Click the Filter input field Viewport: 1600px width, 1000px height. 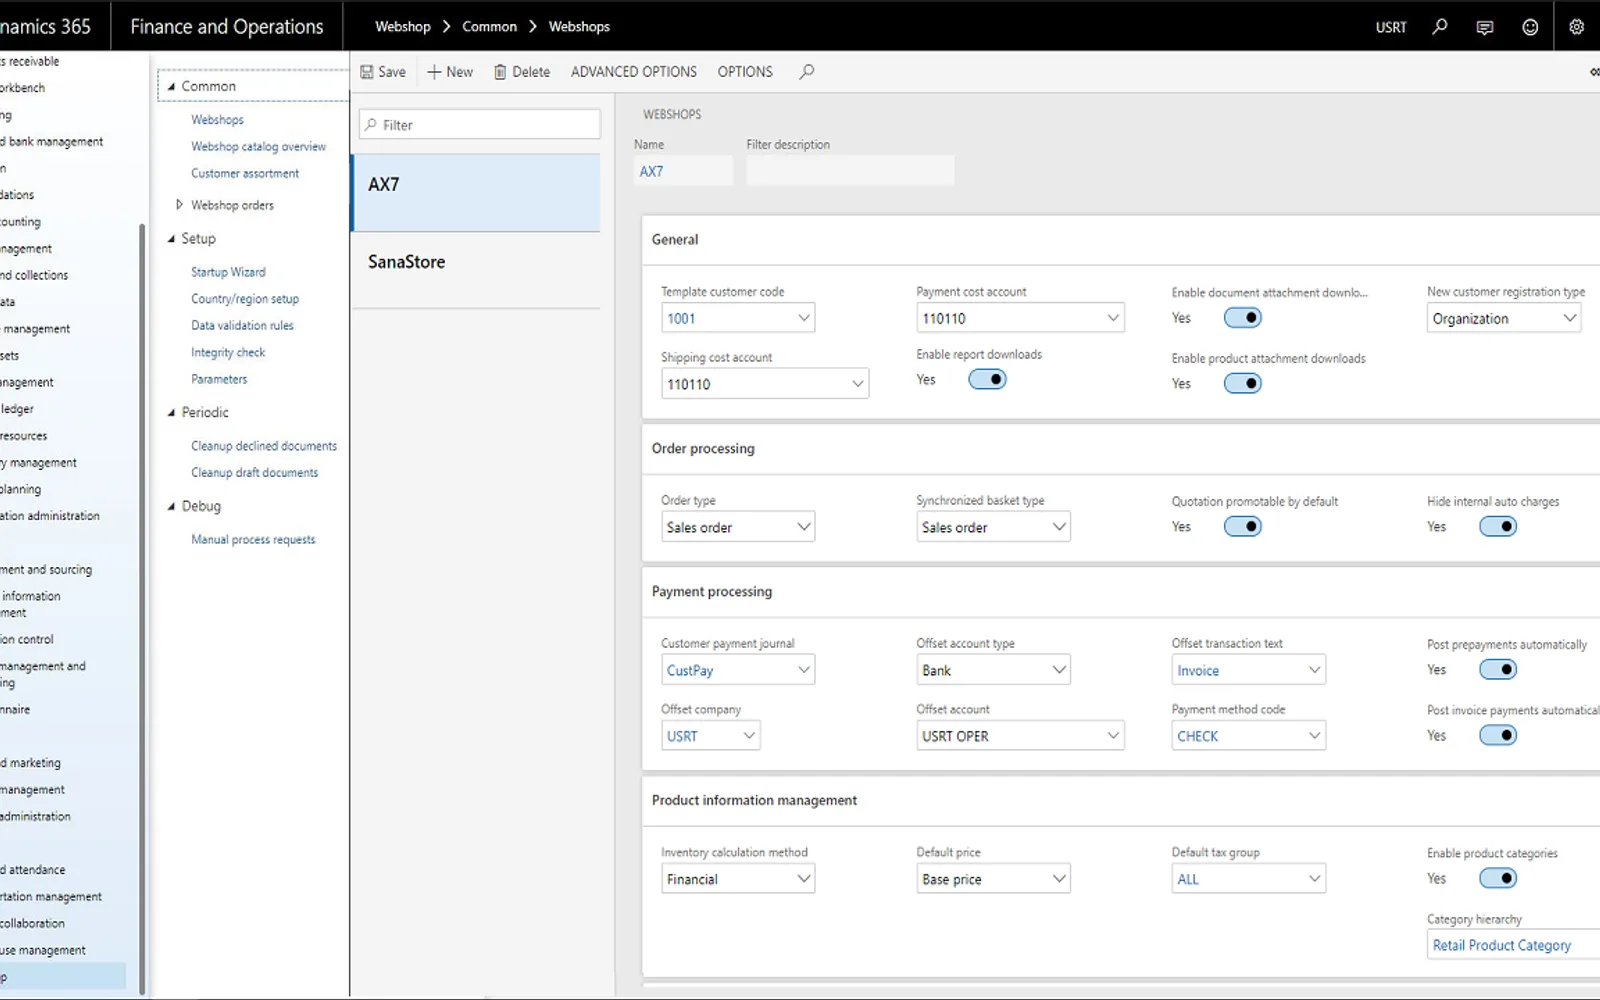[x=480, y=125]
